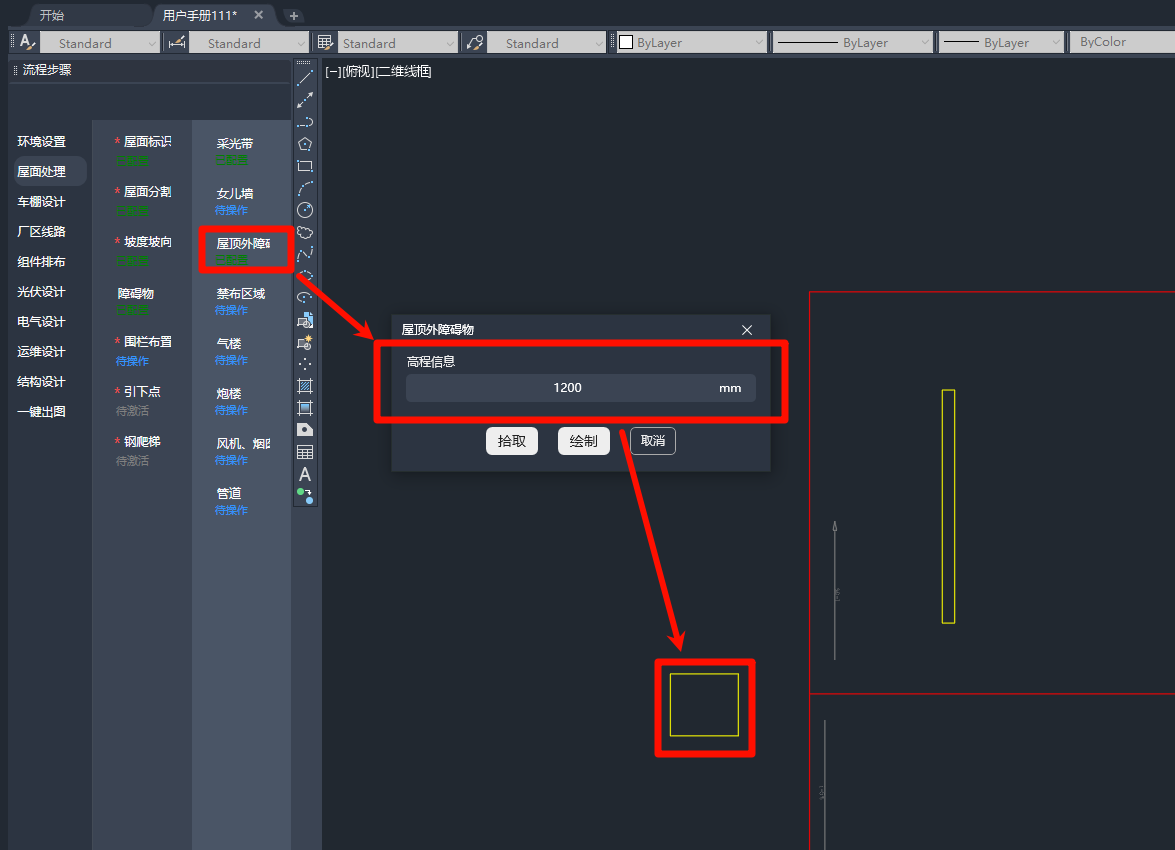Open the ByColor plot style dropdown
This screenshot has height=850, width=1175.
[1122, 43]
